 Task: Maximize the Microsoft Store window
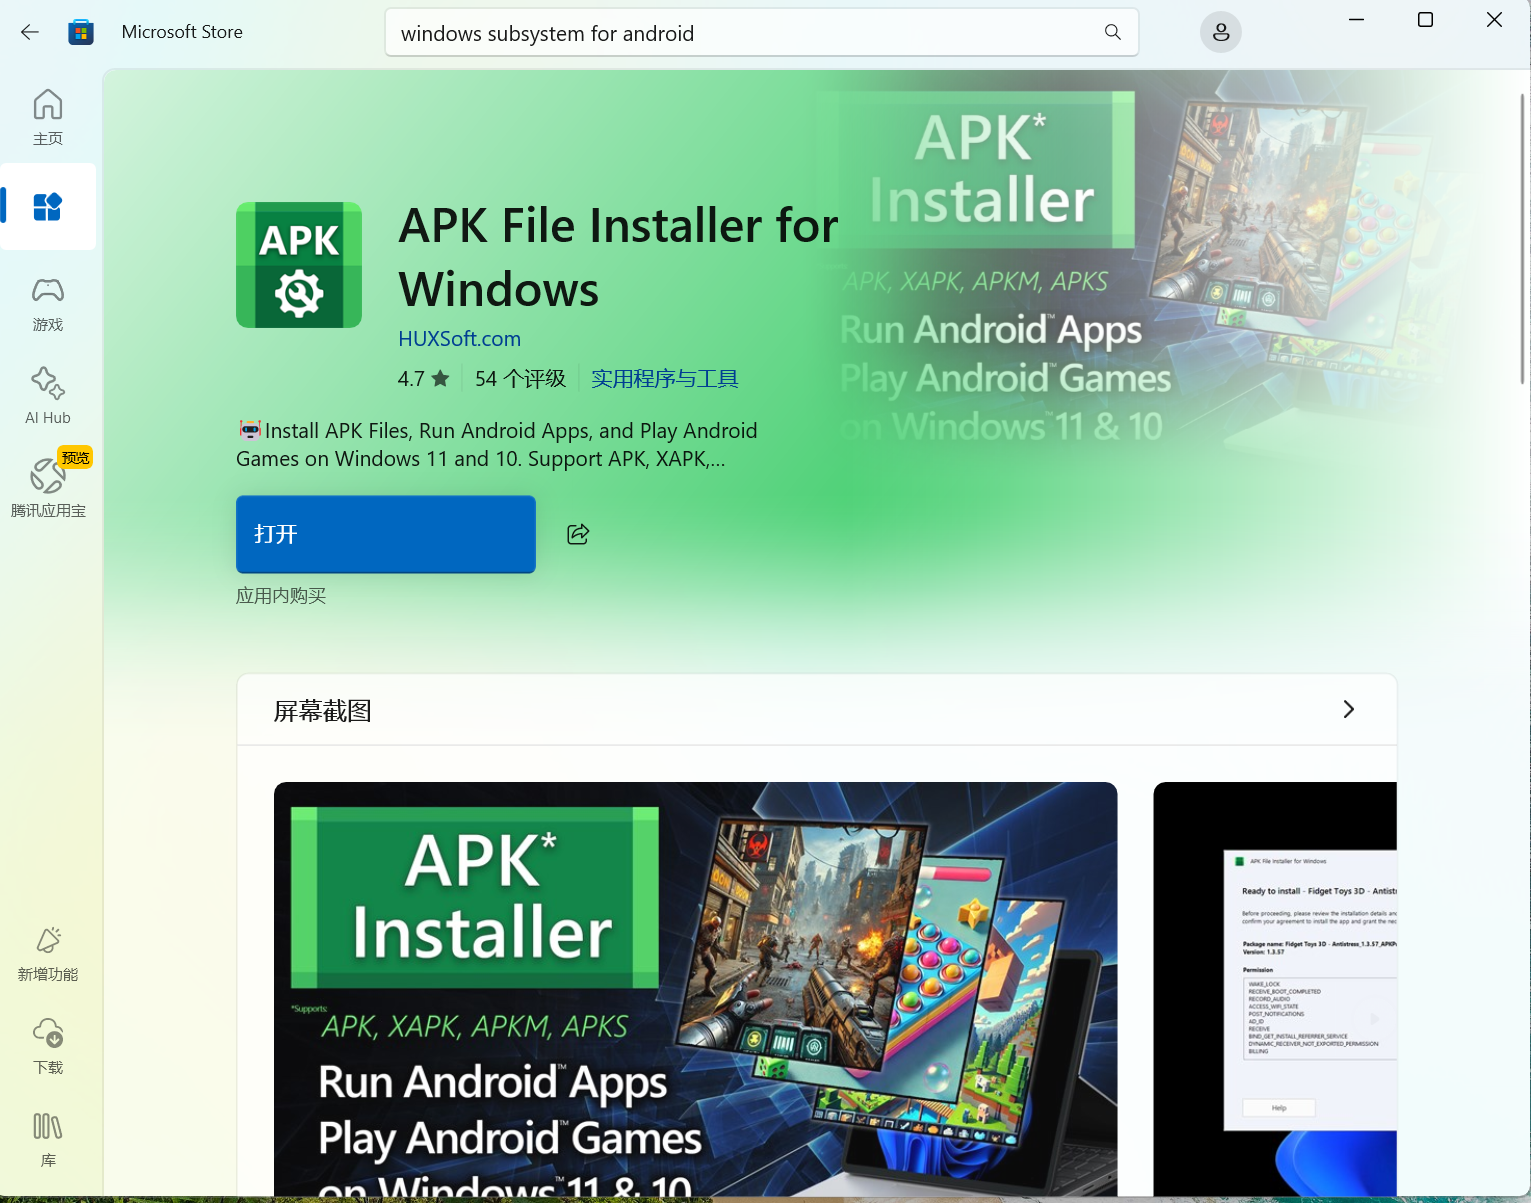click(1425, 20)
